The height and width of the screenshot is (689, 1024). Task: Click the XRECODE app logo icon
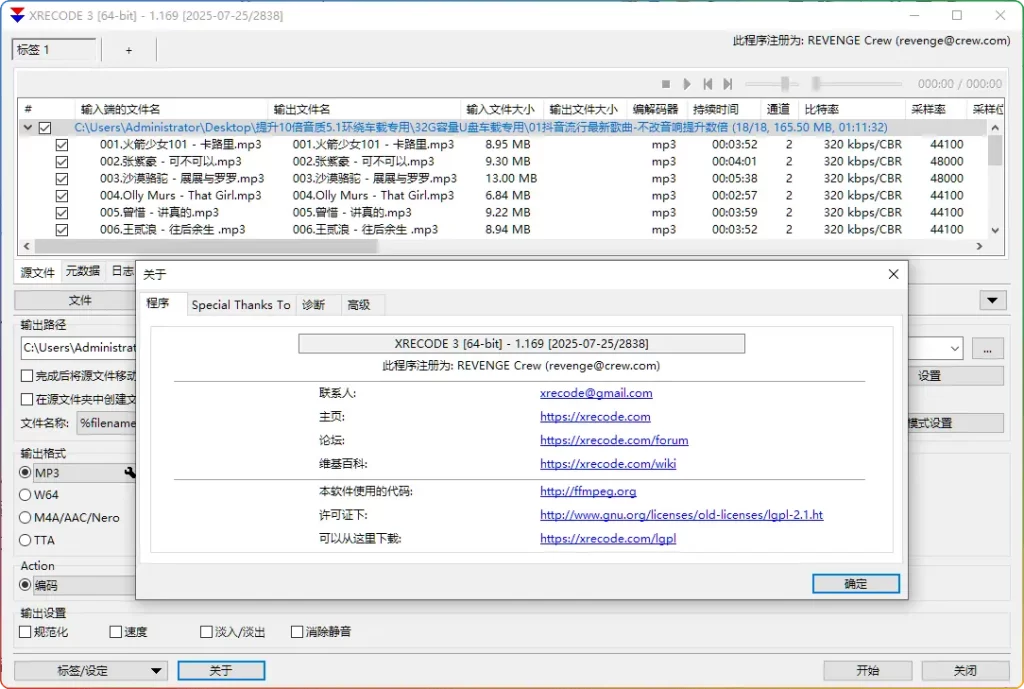(17, 15)
